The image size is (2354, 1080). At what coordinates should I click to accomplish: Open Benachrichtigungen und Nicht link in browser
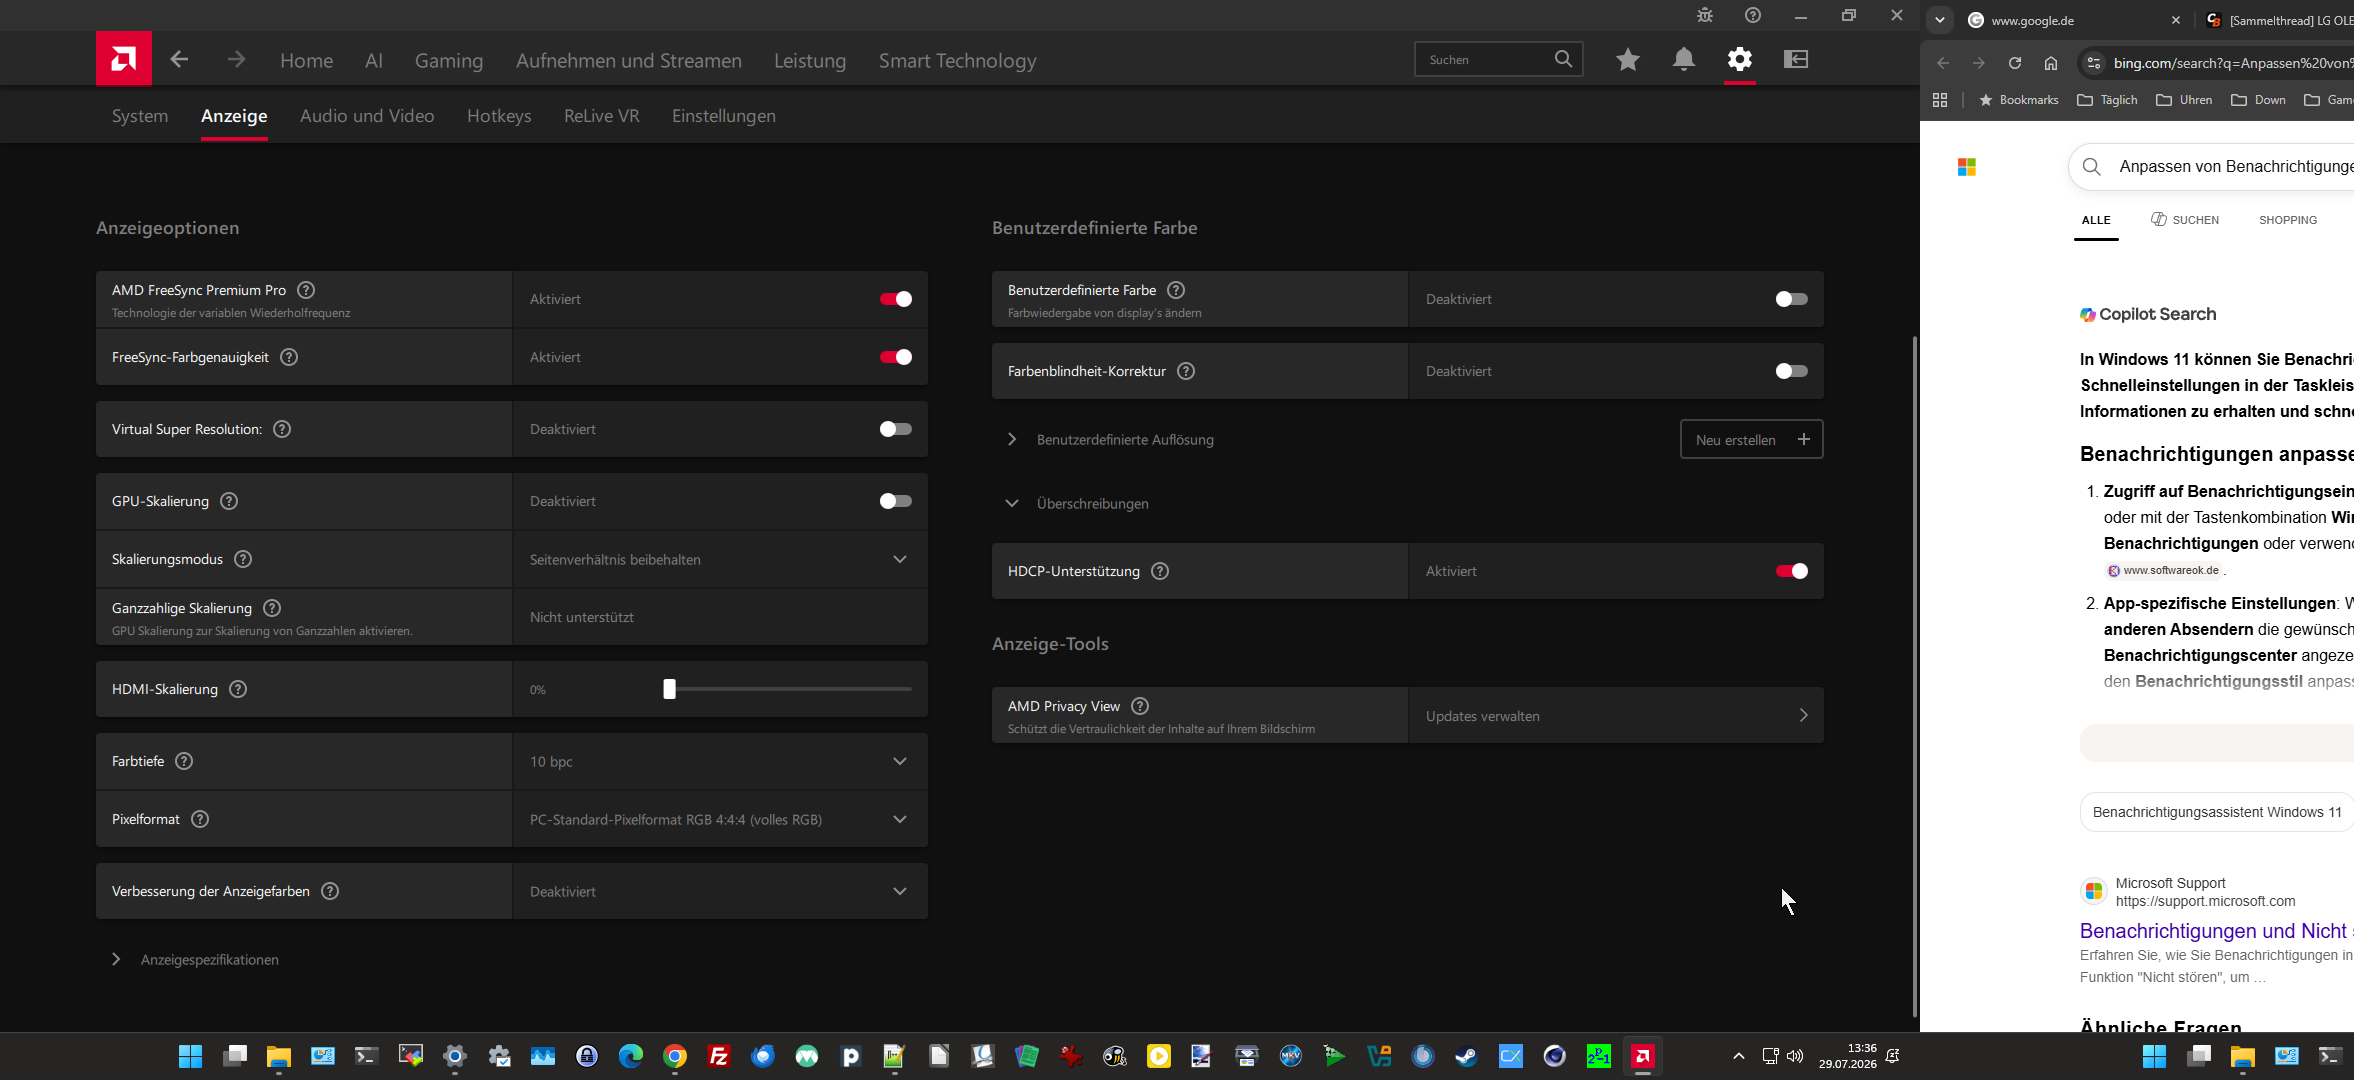point(2214,931)
